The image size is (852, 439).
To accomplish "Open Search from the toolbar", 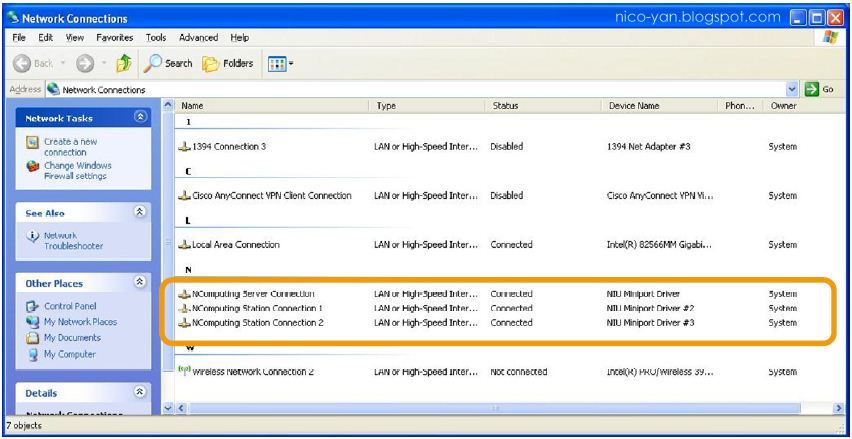I will point(168,64).
